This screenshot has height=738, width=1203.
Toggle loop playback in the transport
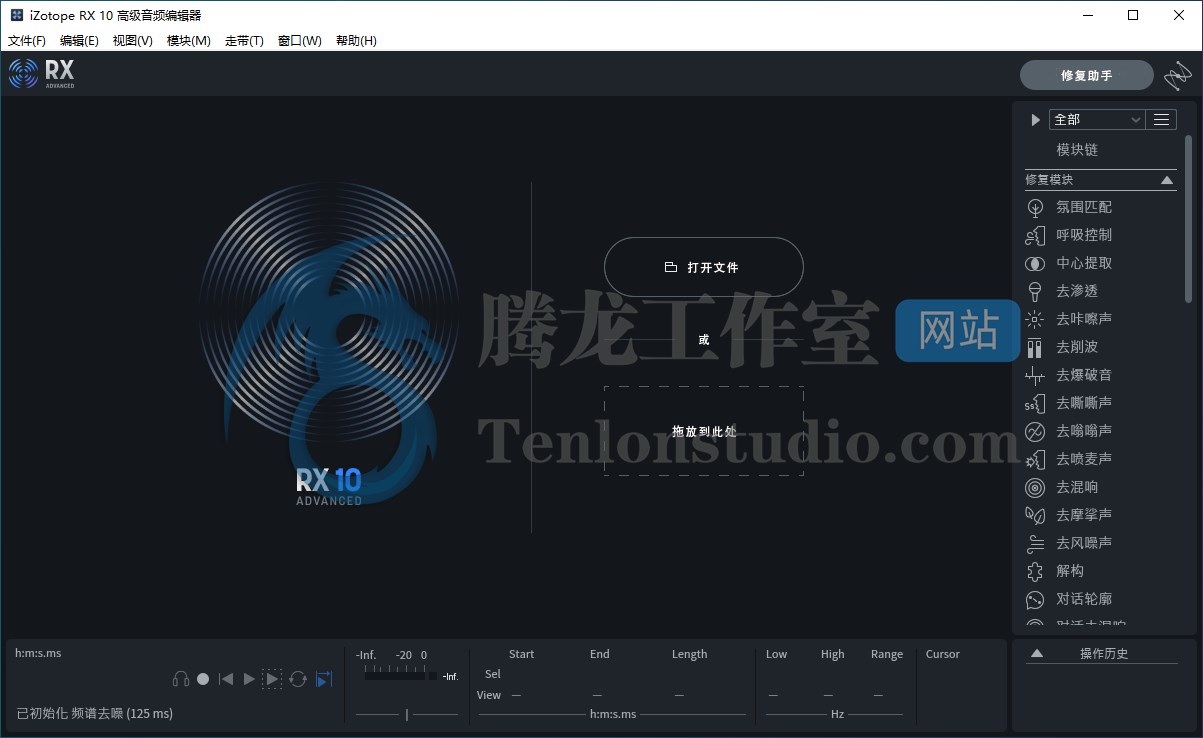point(298,679)
